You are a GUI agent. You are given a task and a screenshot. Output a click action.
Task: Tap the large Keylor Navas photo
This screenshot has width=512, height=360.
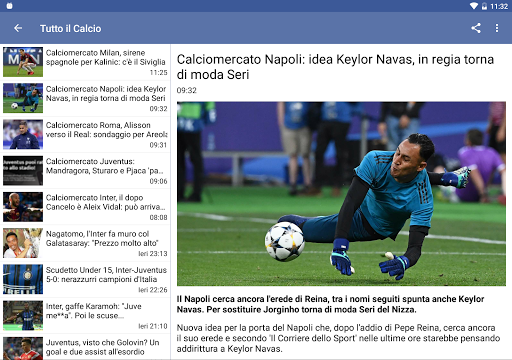(341, 194)
